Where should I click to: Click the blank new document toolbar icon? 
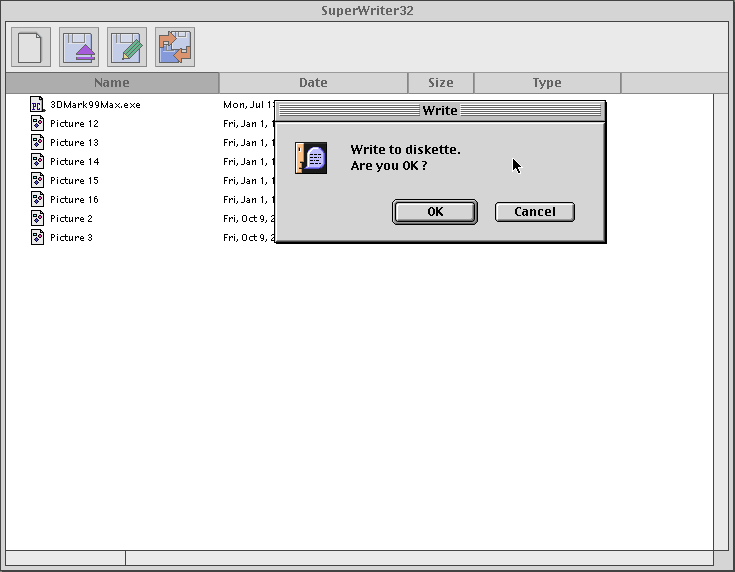click(30, 47)
